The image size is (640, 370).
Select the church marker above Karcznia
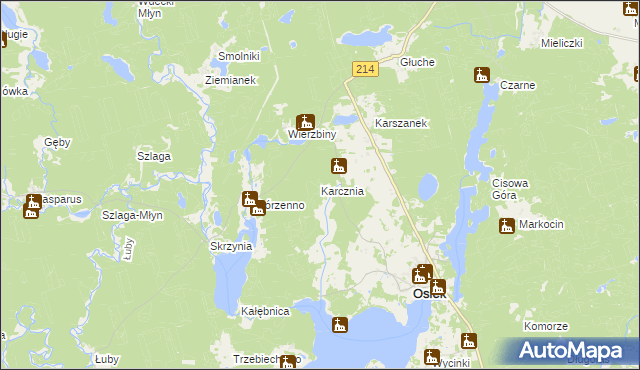tap(339, 166)
